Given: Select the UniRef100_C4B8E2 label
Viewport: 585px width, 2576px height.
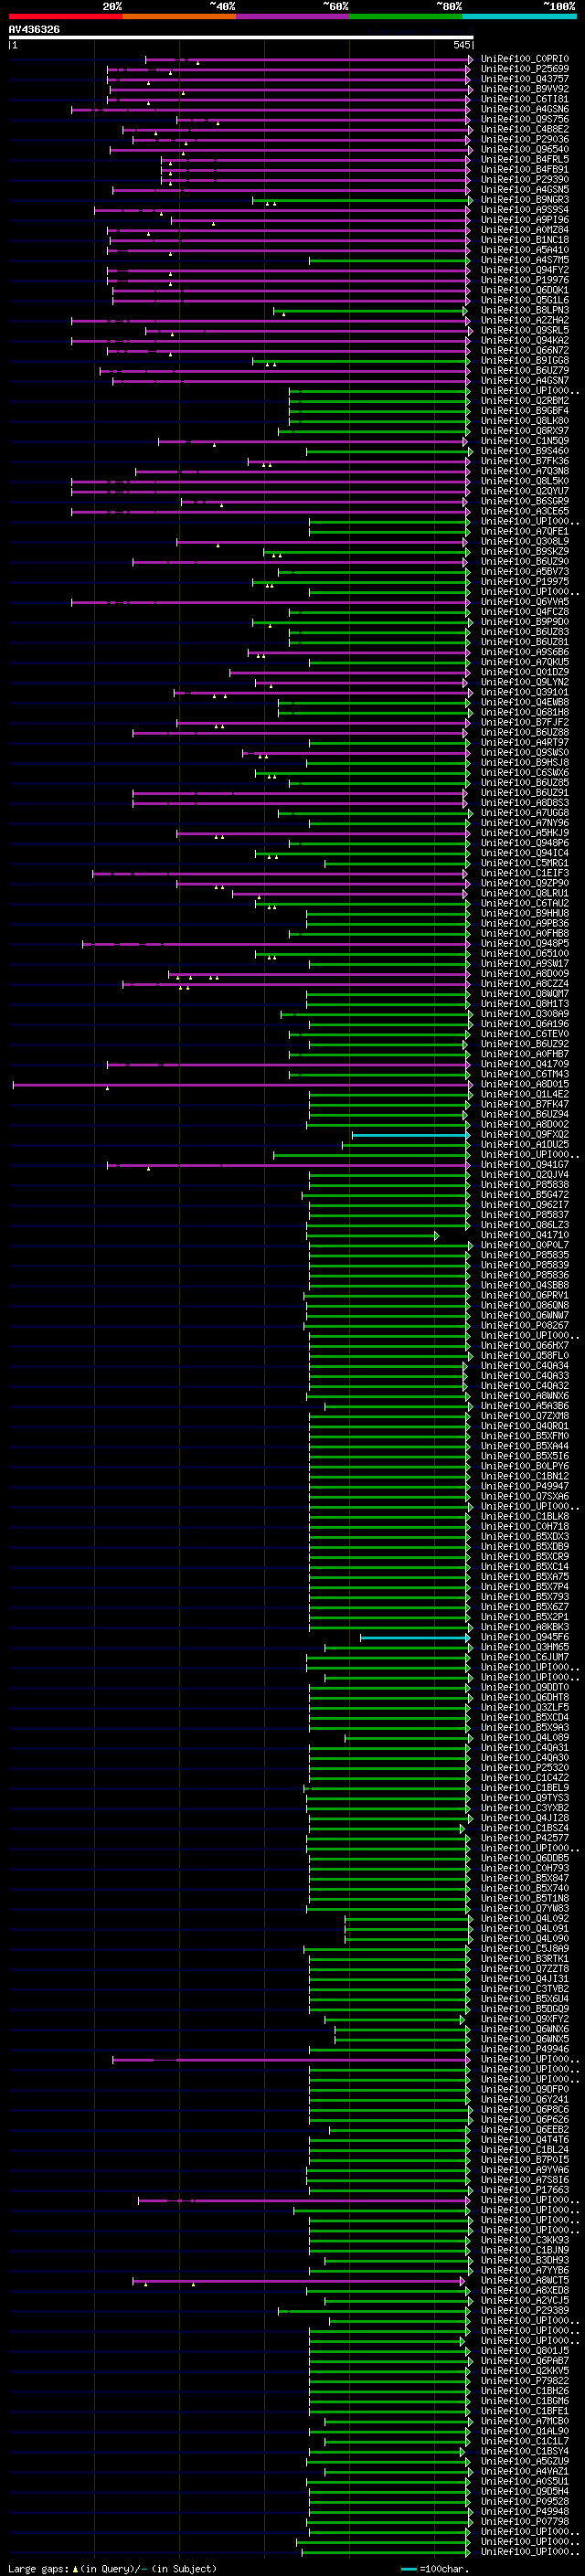Looking at the screenshot, I should click(525, 129).
